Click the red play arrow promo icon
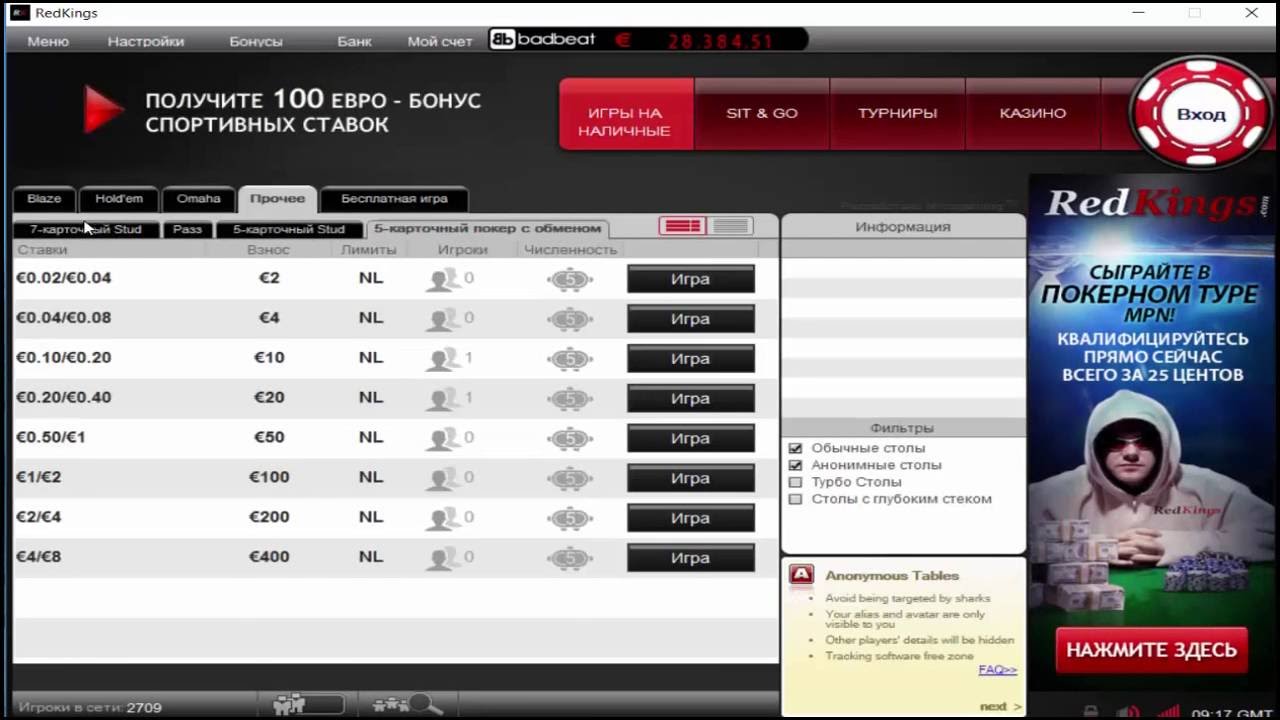The height and width of the screenshot is (720, 1280). [x=101, y=110]
